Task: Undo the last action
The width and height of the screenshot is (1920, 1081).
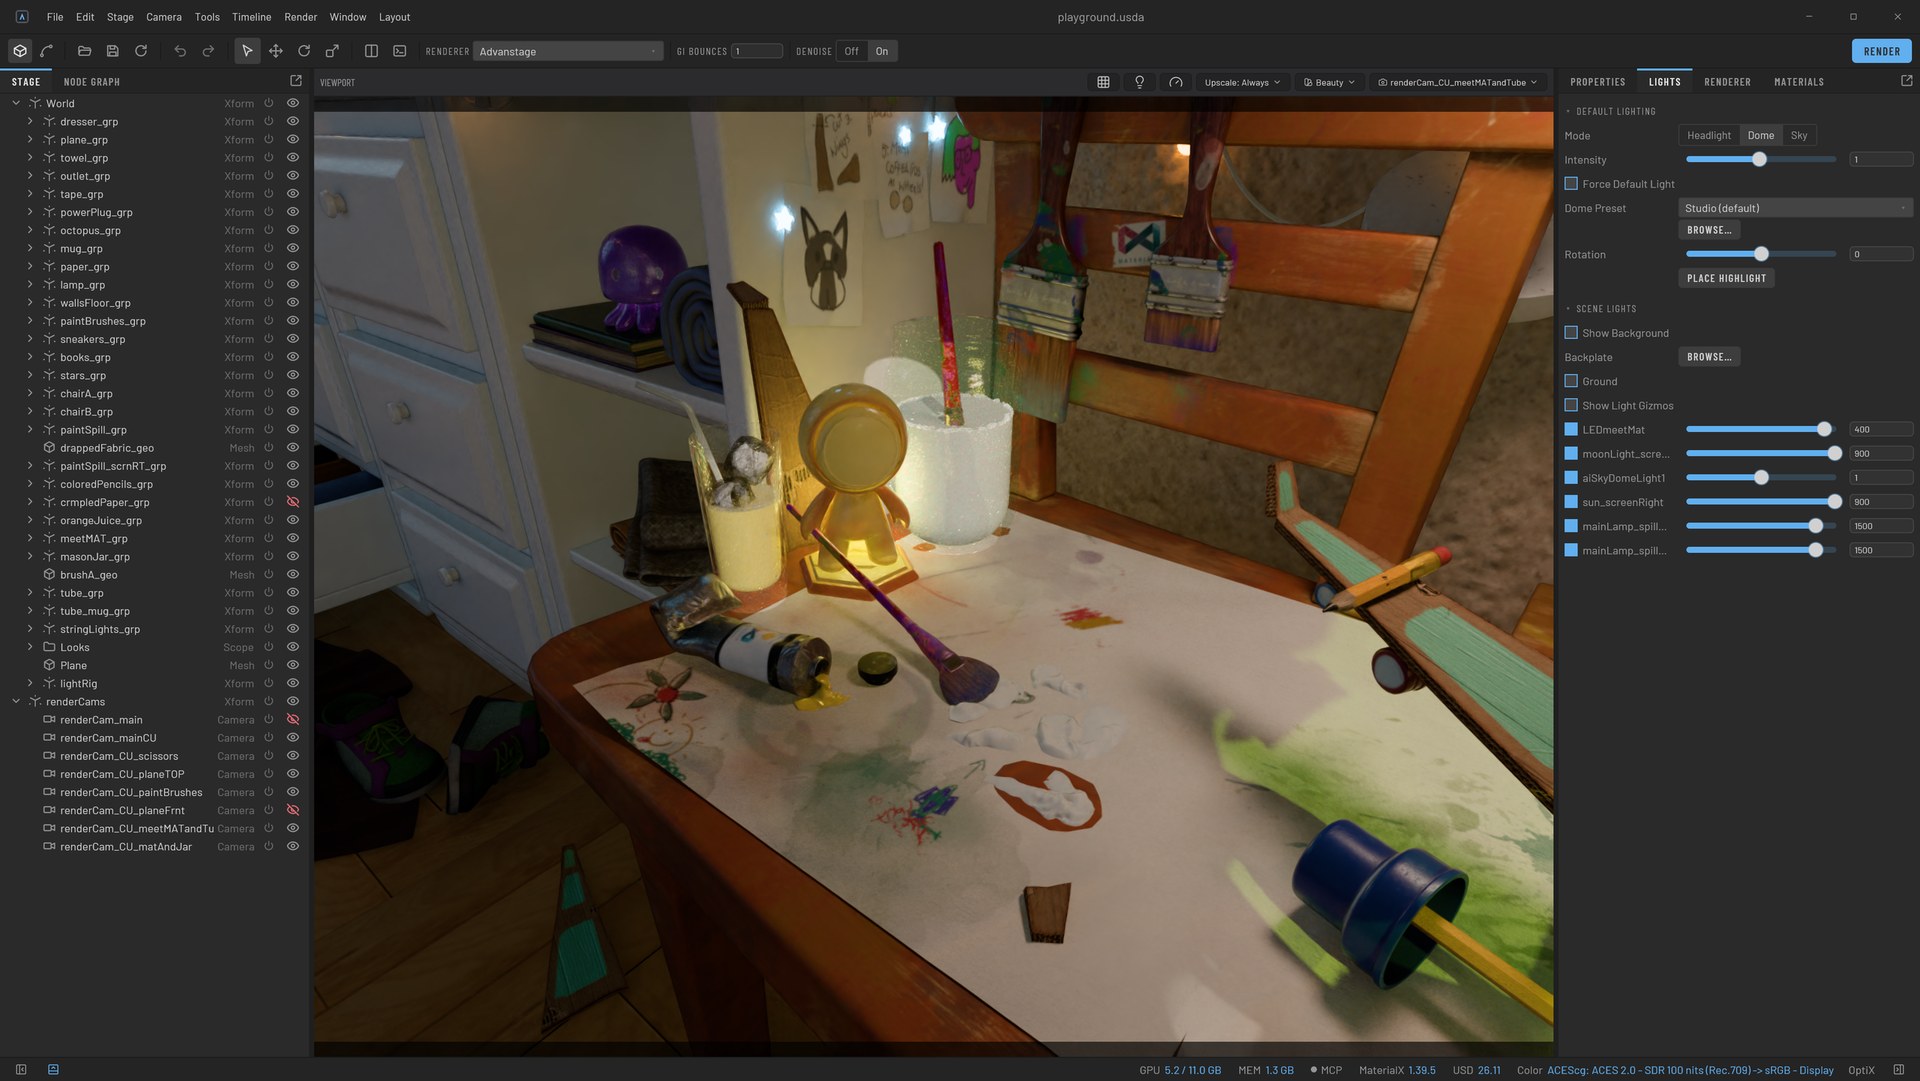Action: (x=180, y=51)
